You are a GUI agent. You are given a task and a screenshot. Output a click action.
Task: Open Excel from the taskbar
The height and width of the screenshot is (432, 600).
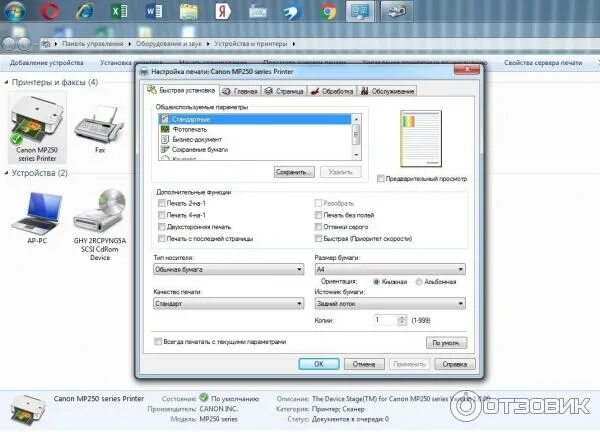pyautogui.click(x=119, y=11)
